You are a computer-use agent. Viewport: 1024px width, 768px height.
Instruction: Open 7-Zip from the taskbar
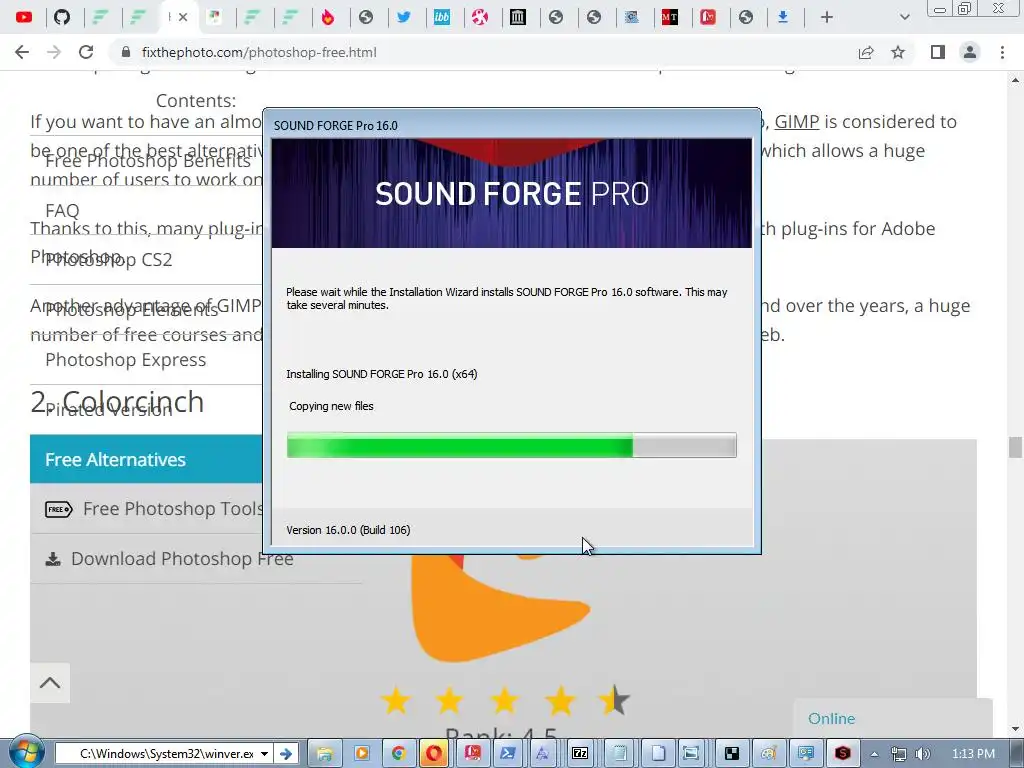[x=580, y=754]
